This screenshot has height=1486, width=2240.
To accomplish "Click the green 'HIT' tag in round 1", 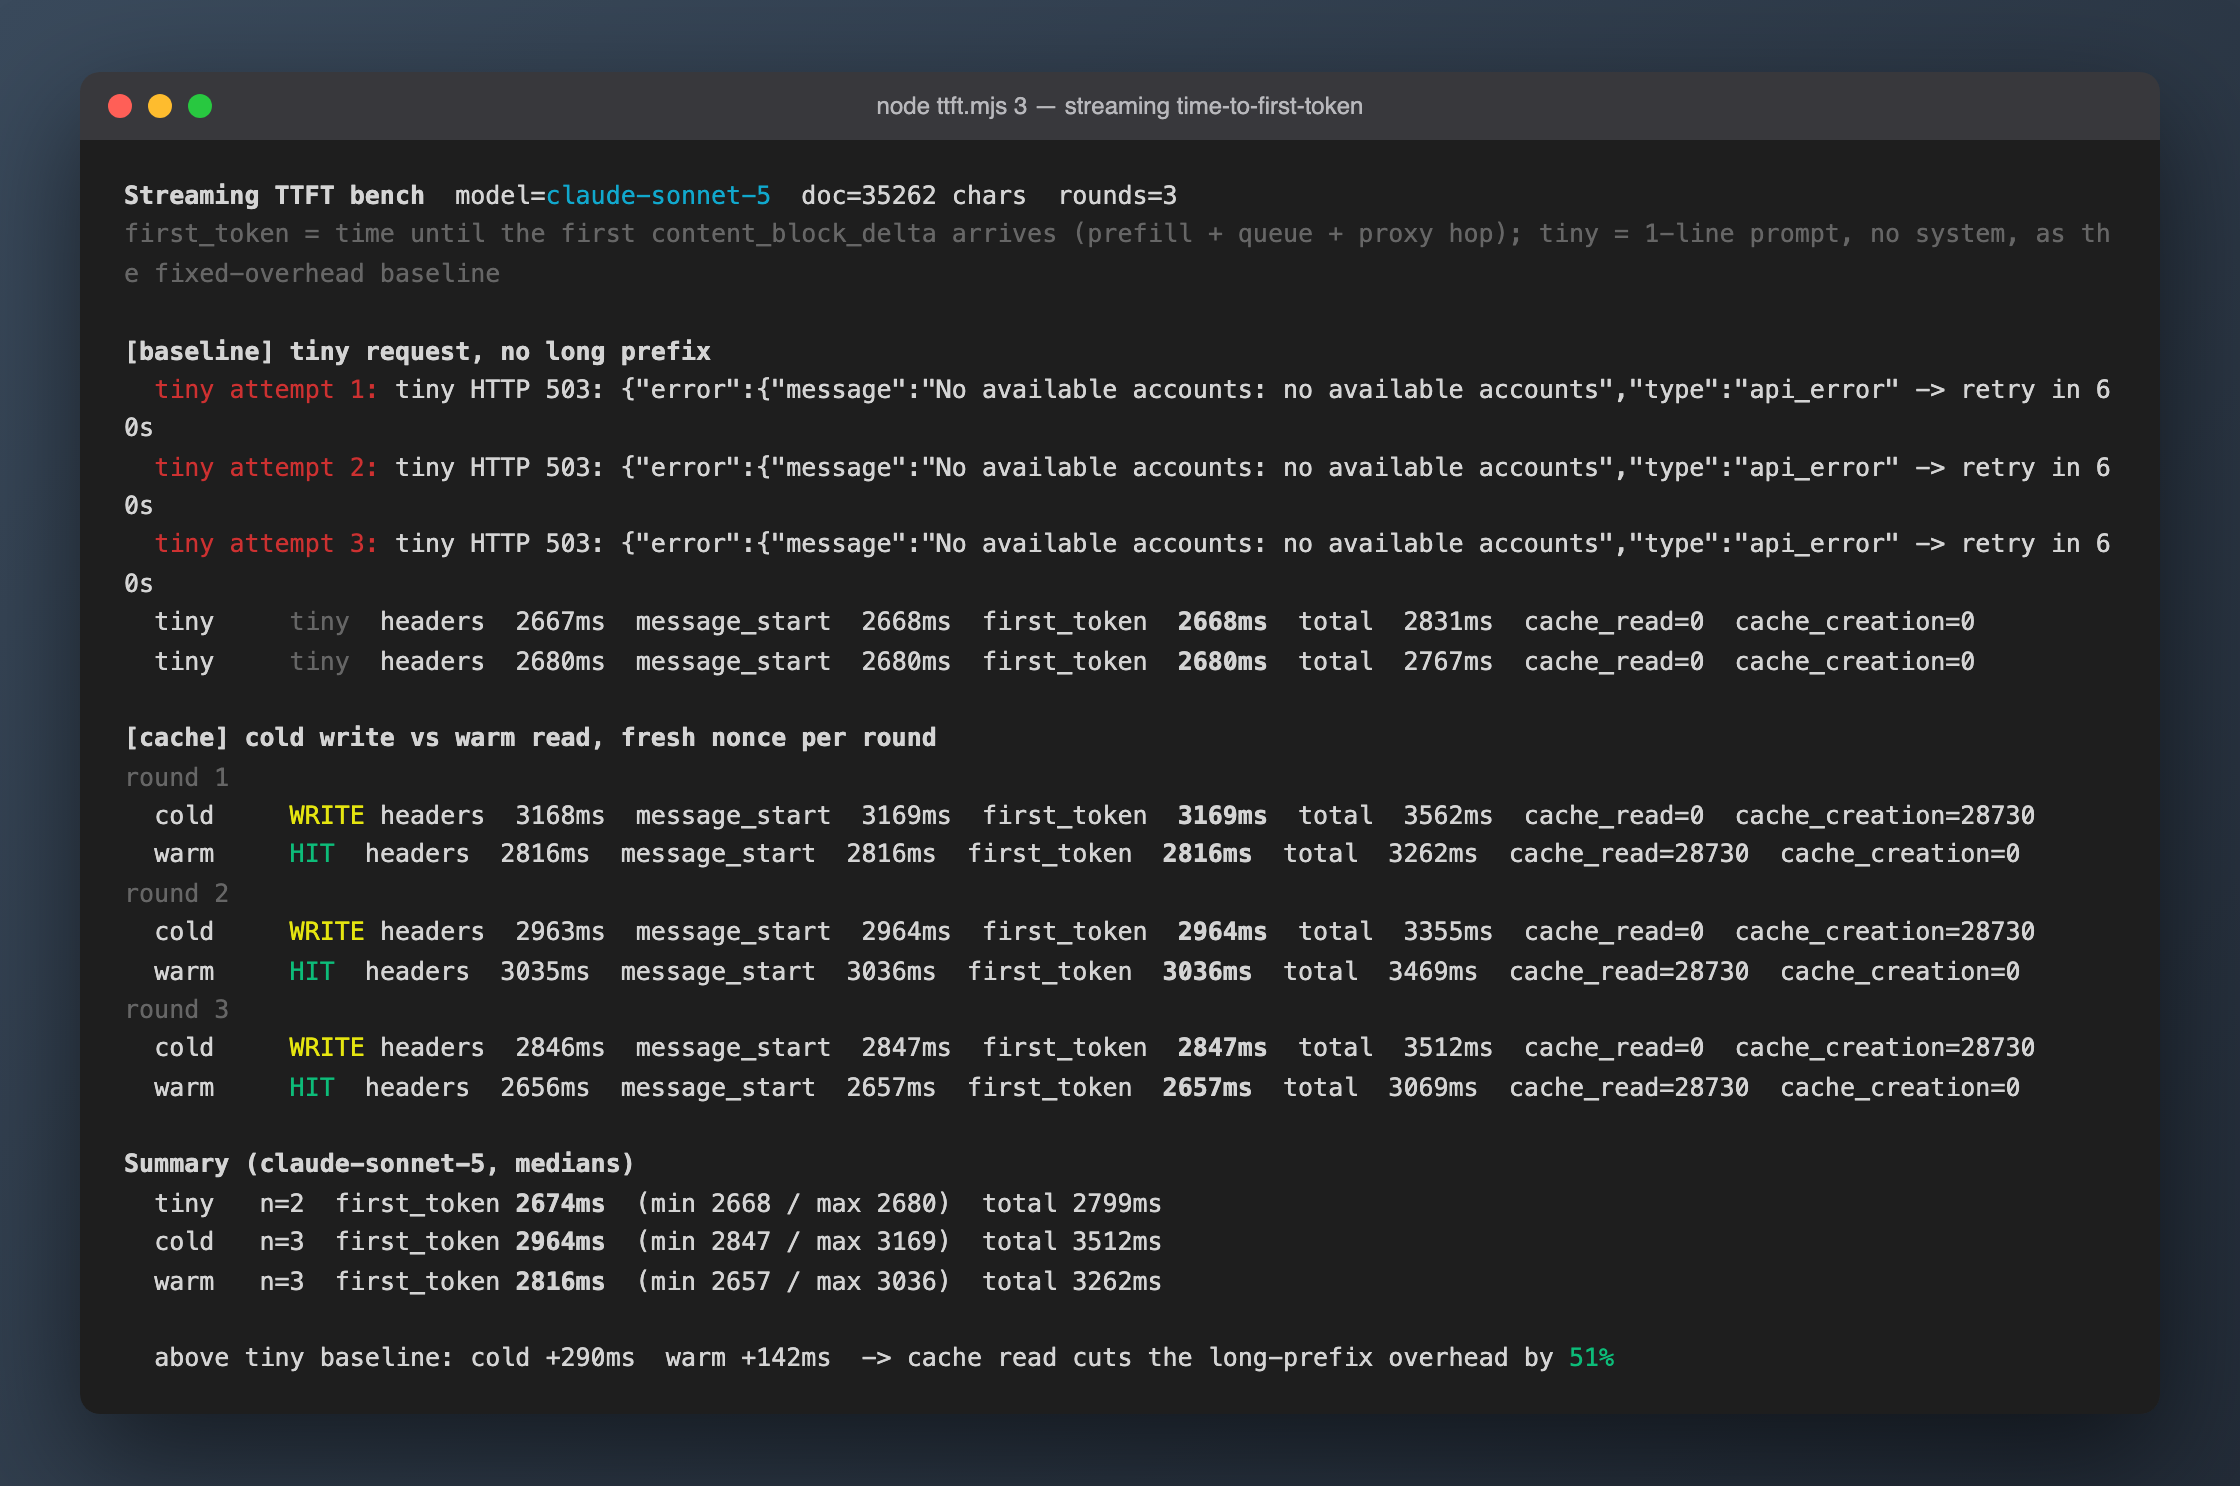I will coord(311,853).
